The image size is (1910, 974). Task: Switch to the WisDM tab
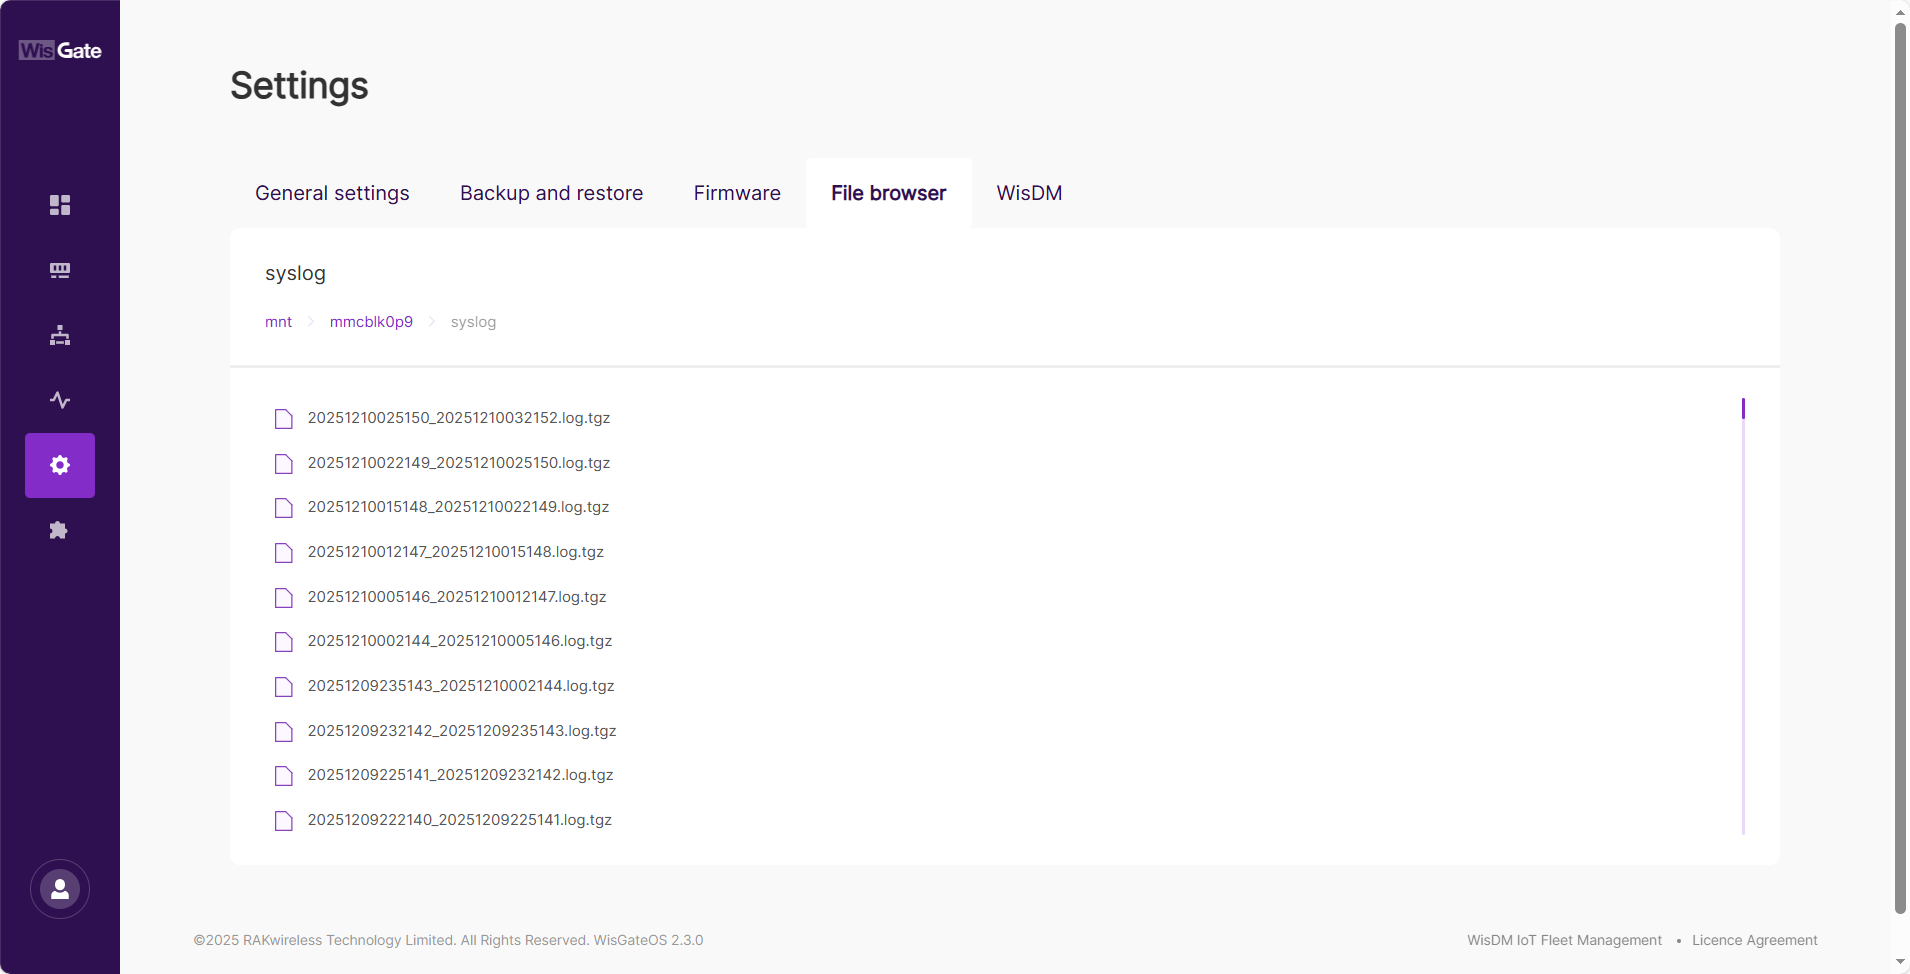pyautogui.click(x=1028, y=193)
